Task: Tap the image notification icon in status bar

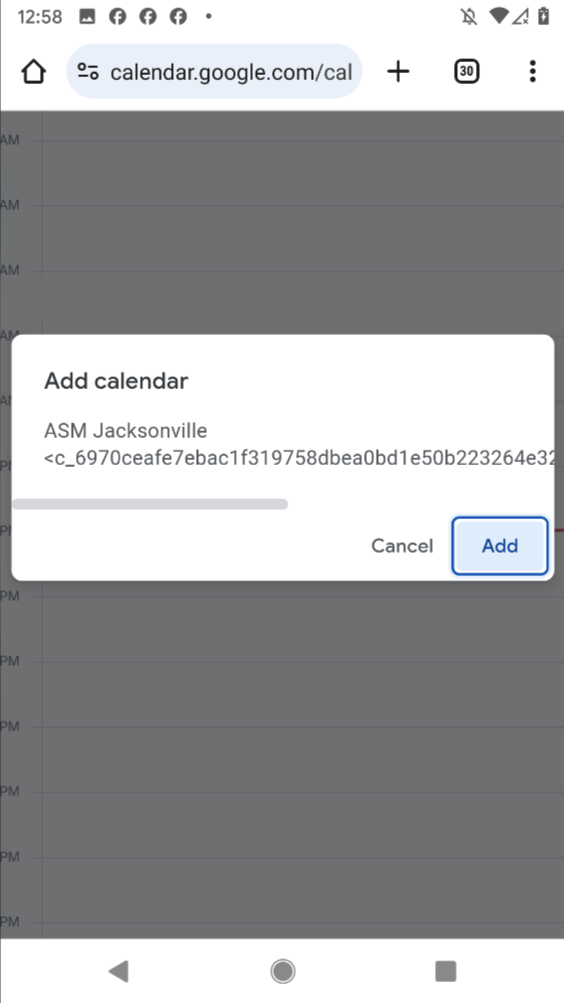Action: coord(87,17)
